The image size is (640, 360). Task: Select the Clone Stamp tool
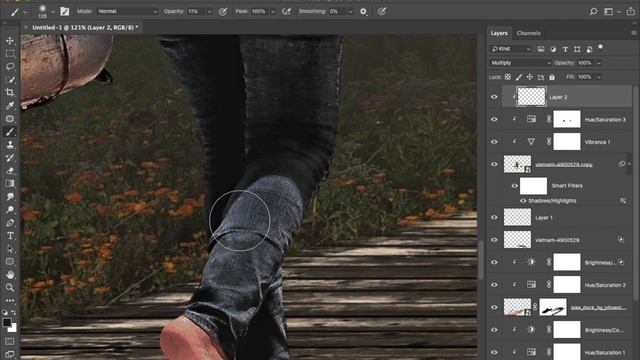tap(10, 145)
